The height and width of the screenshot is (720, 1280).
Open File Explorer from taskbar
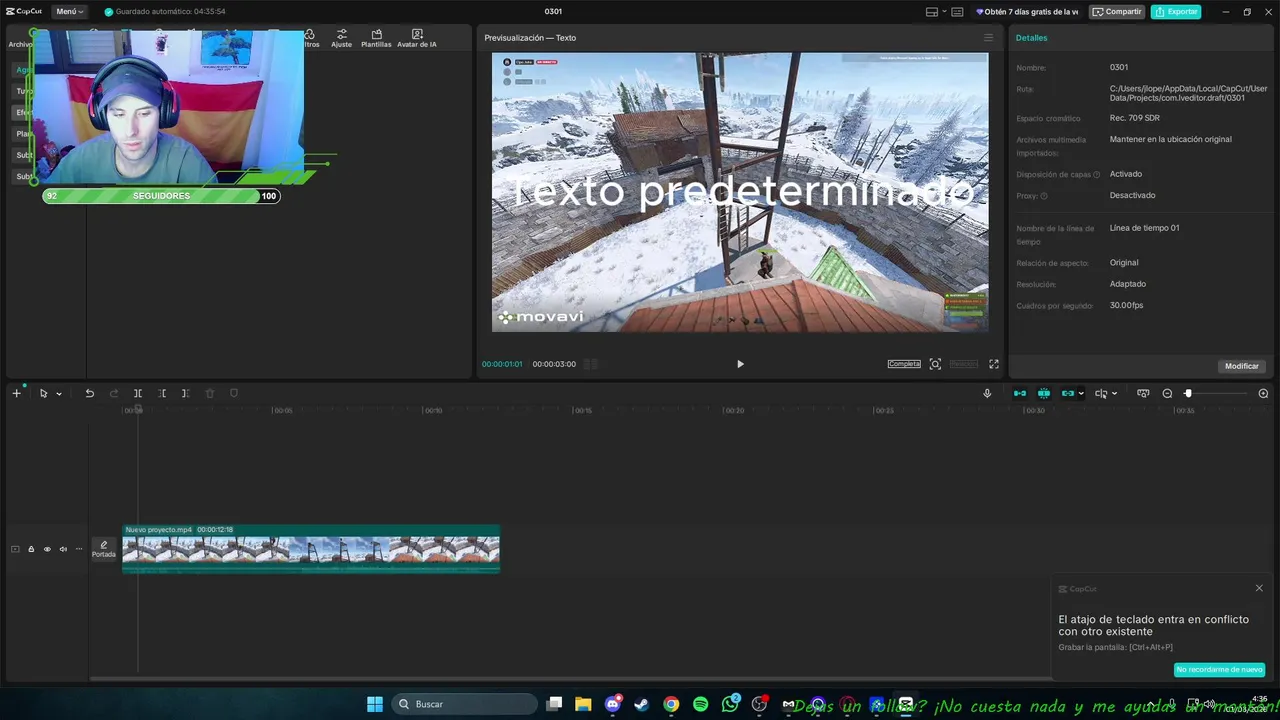[x=583, y=704]
